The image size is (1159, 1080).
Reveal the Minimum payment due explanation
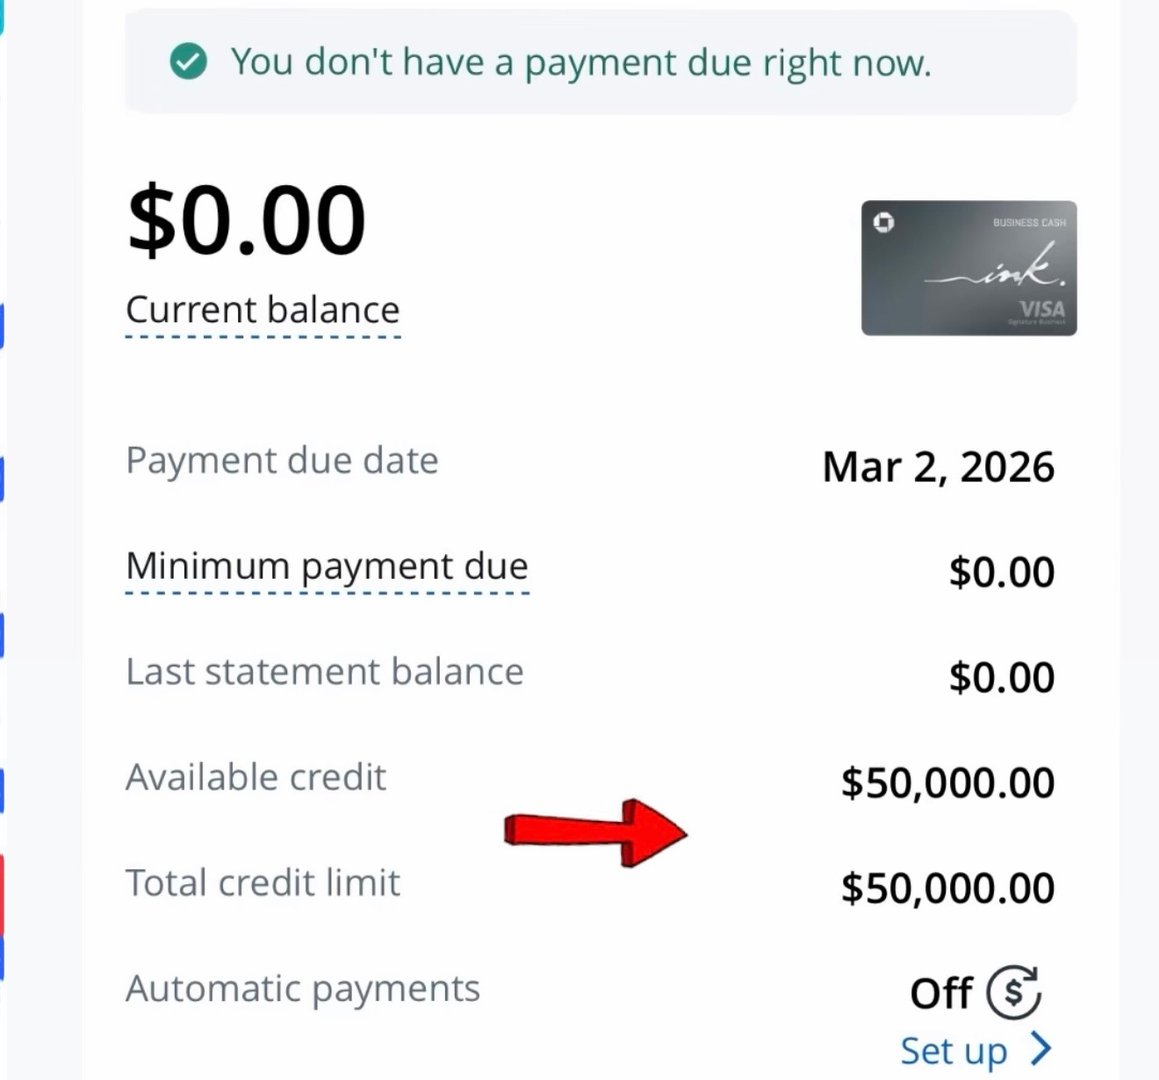[x=327, y=566]
